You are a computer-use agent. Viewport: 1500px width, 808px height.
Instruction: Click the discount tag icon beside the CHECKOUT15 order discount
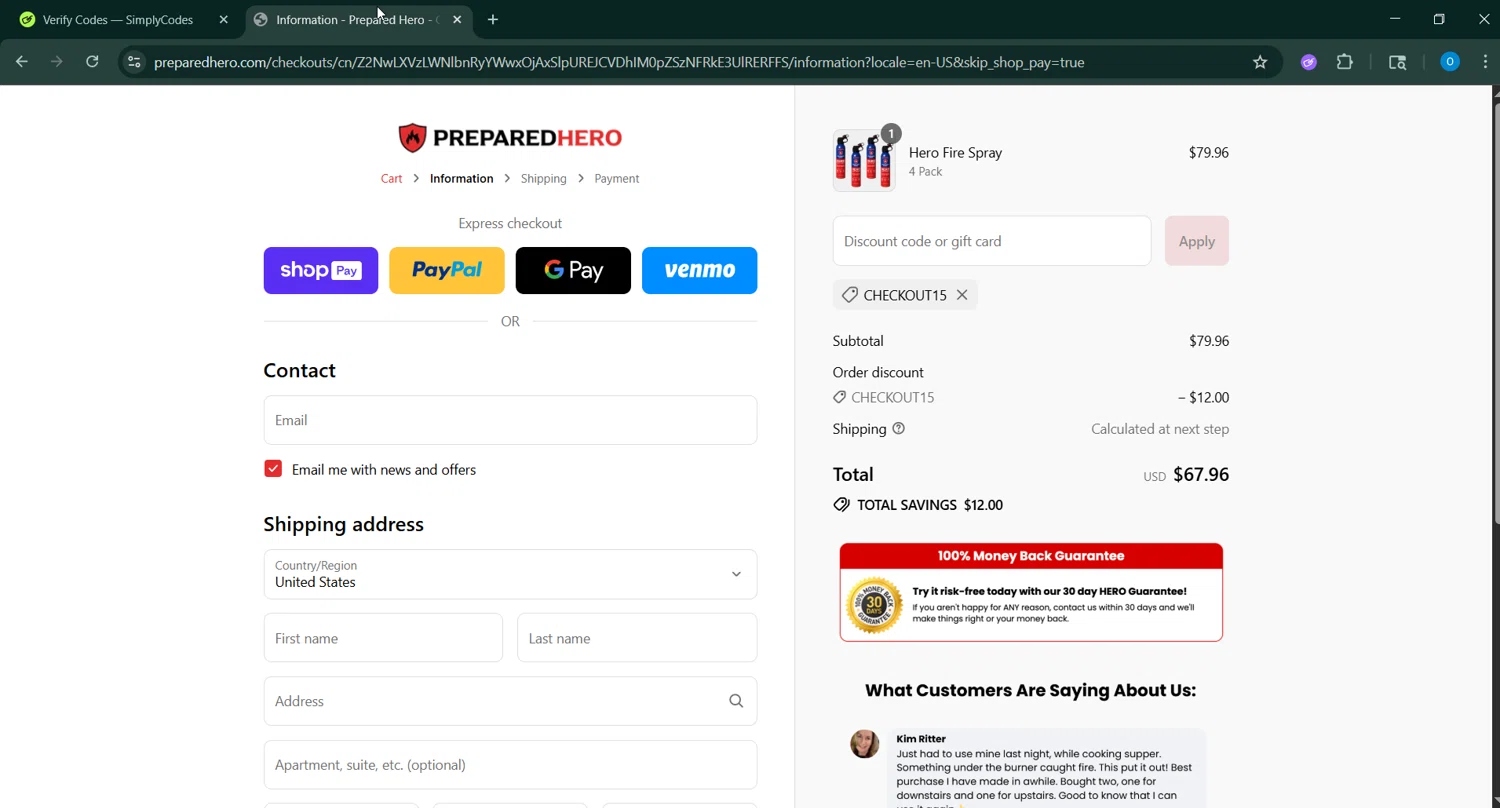(x=839, y=397)
